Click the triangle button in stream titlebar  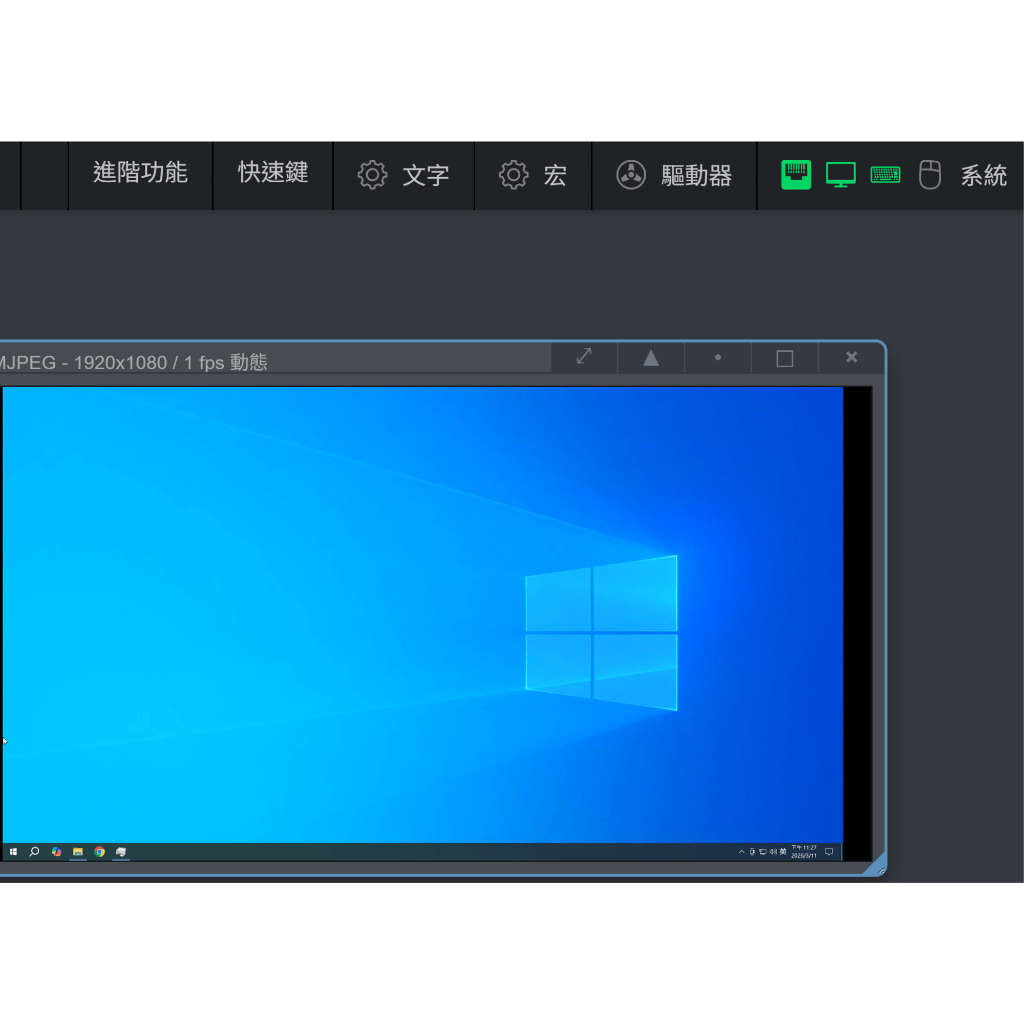pos(651,357)
